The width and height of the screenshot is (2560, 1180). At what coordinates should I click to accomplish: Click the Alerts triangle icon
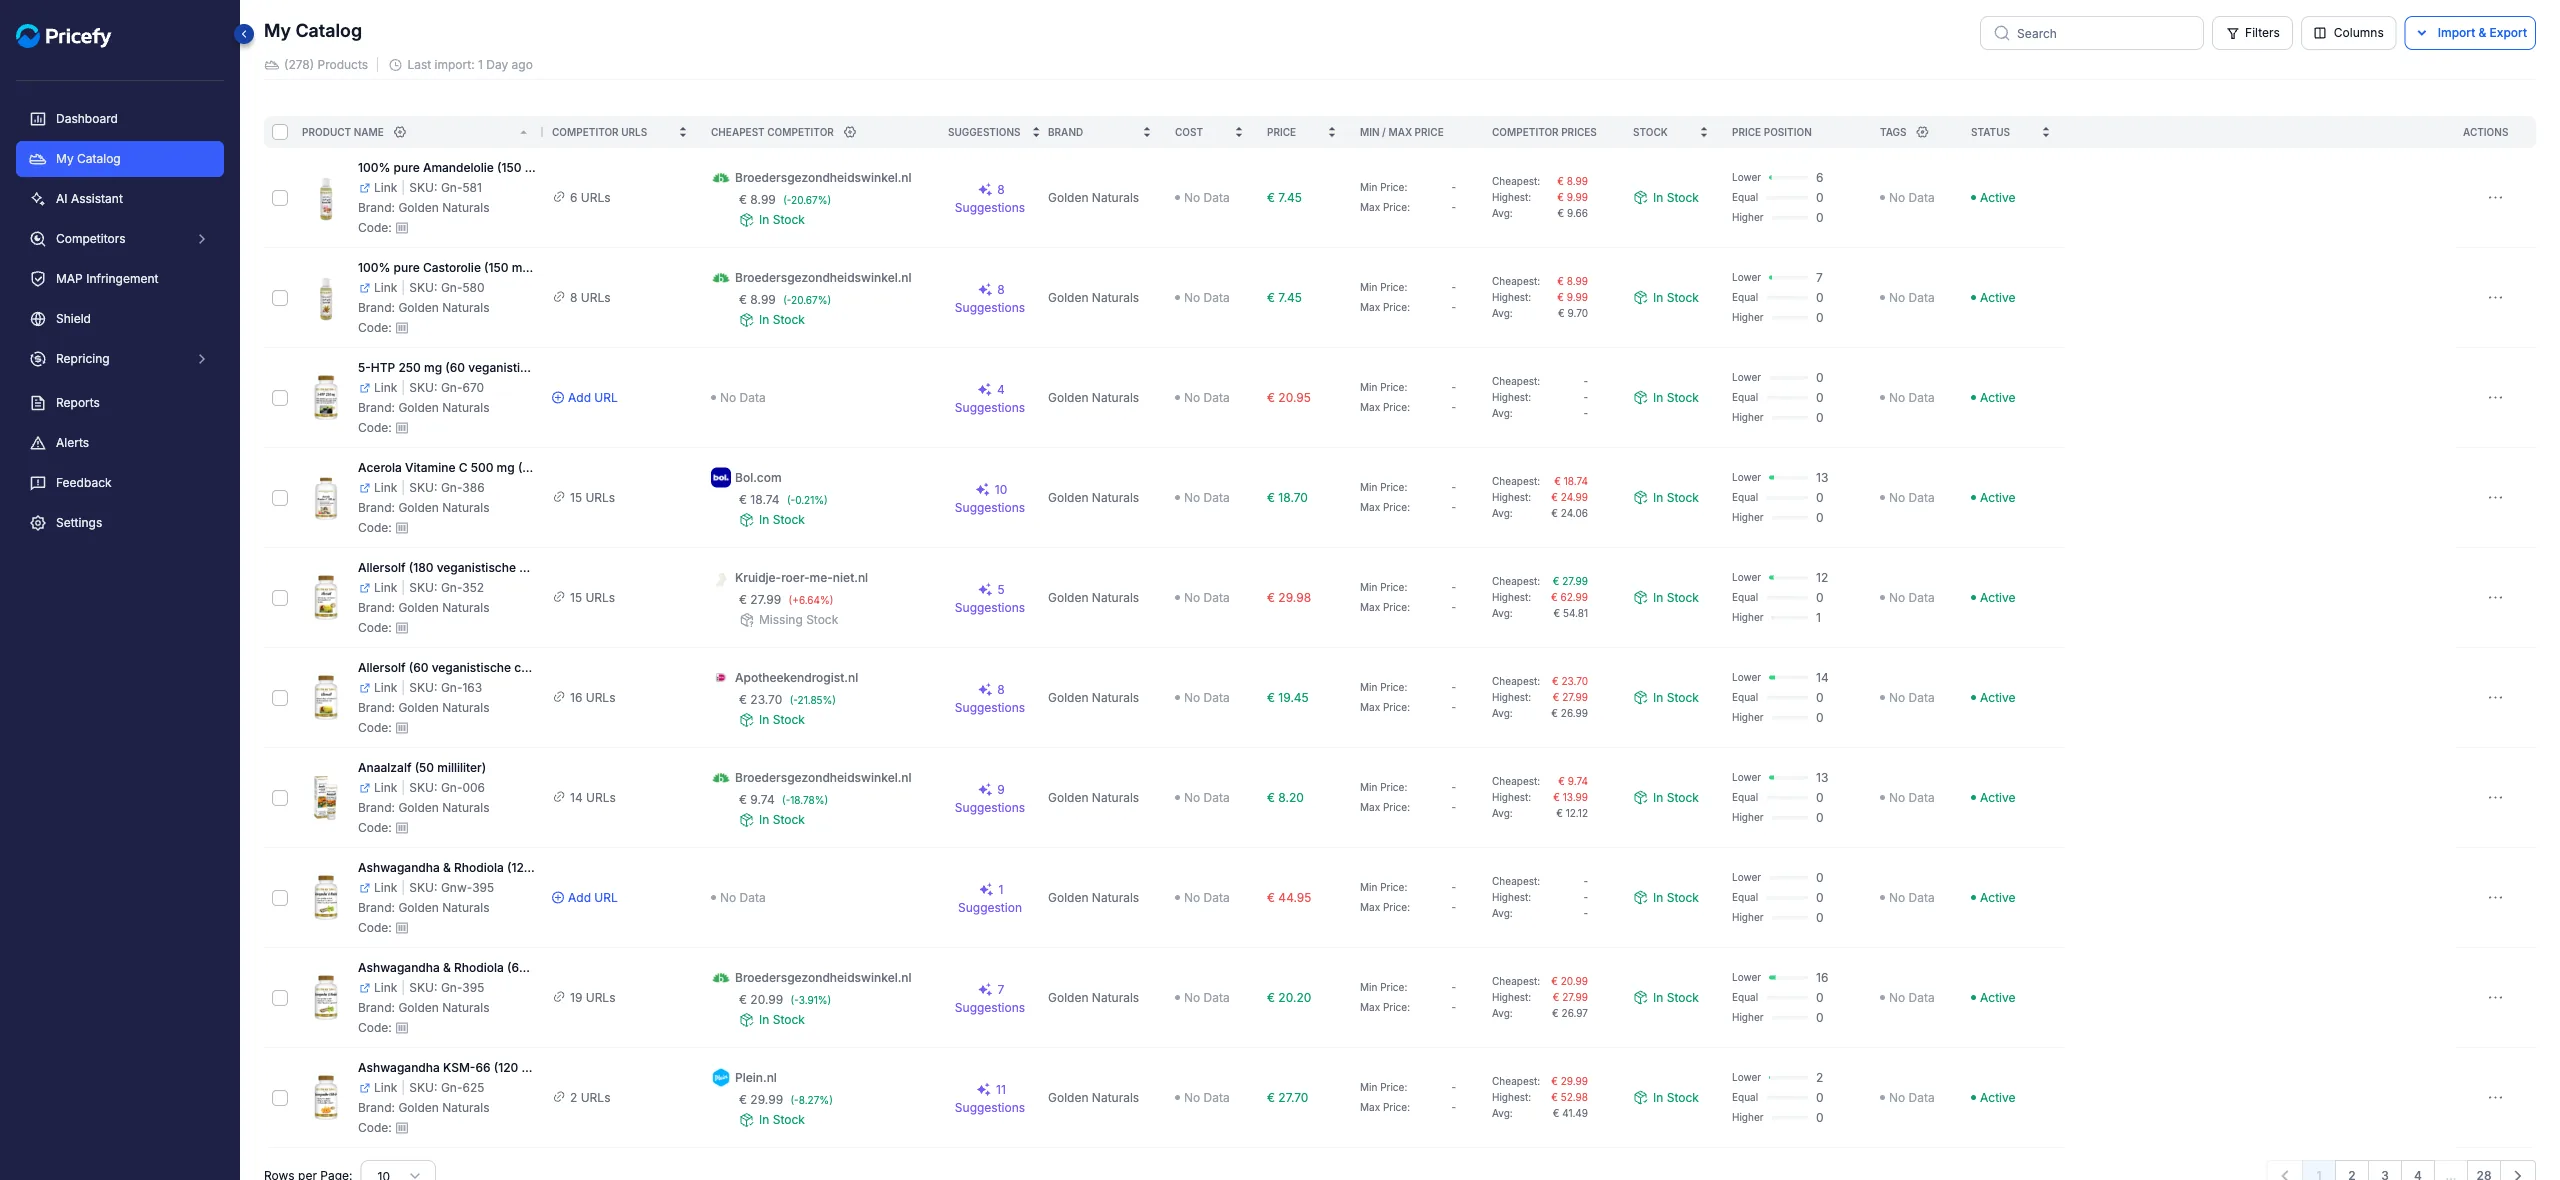coord(38,443)
